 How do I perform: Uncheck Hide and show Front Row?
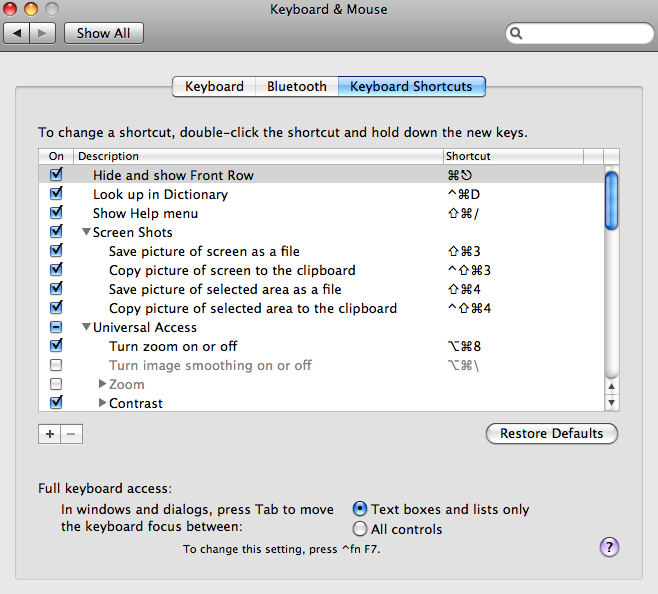pyautogui.click(x=56, y=174)
